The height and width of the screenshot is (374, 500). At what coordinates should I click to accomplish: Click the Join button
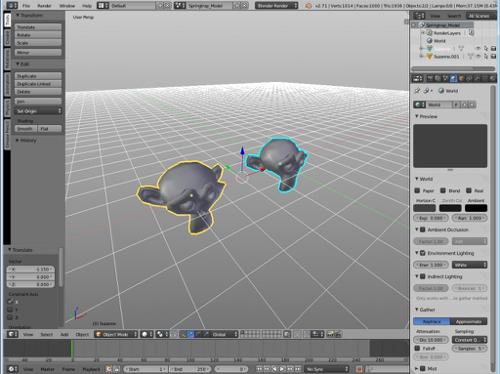coord(38,101)
